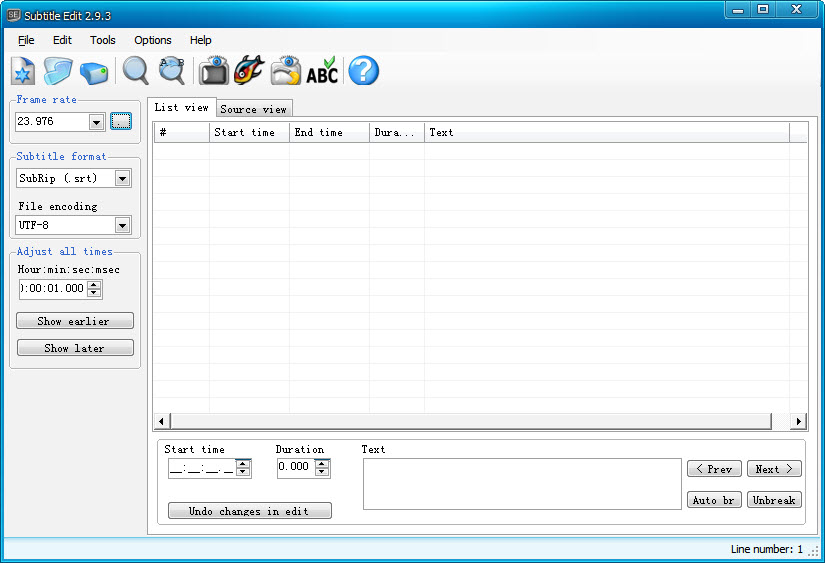This screenshot has height=563, width=825.
Task: Increase Duration with the up spinner
Action: coord(322,464)
